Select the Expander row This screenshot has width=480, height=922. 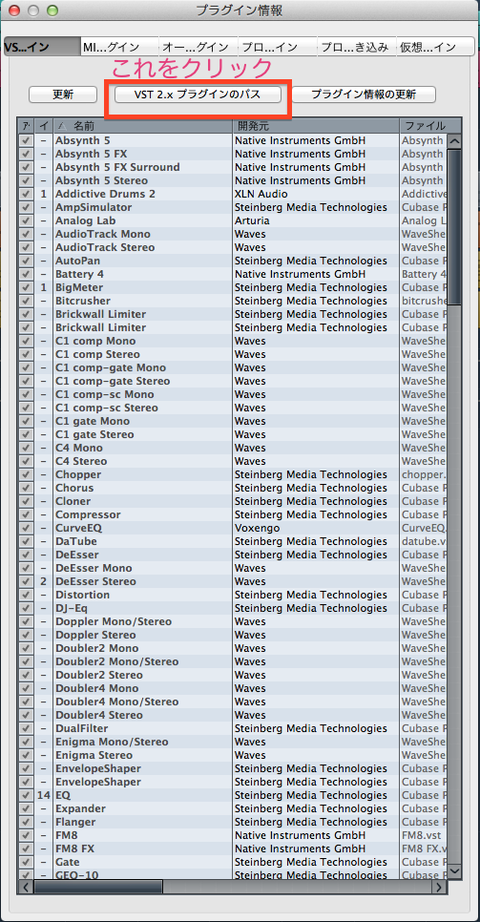(x=234, y=809)
